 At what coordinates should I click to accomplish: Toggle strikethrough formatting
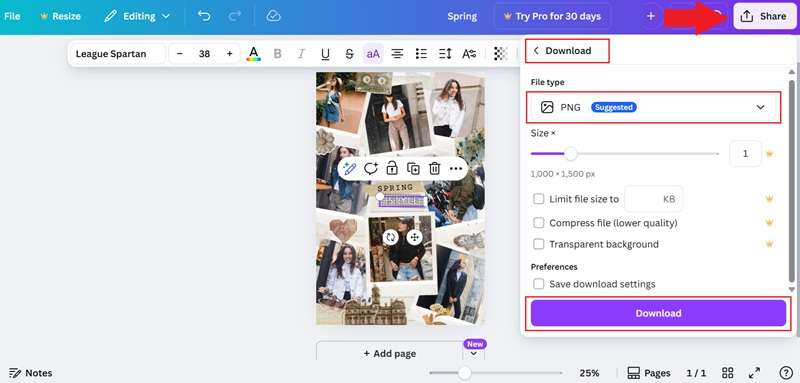point(349,54)
